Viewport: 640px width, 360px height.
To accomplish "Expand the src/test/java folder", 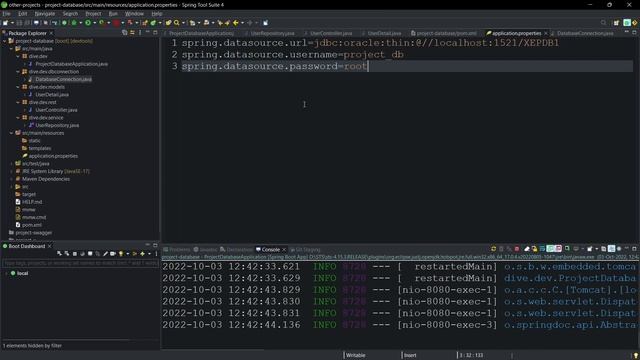I will pos(11,164).
